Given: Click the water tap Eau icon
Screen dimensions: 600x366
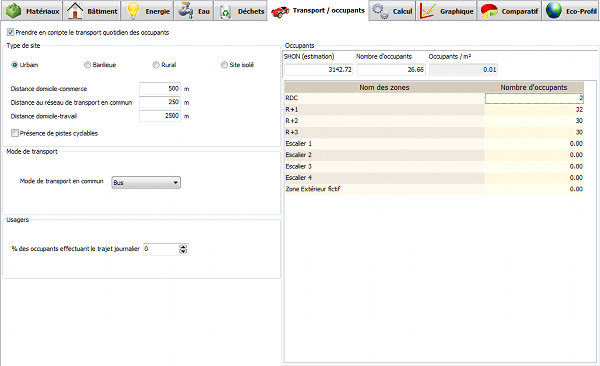Looking at the screenshot, I should coord(186,11).
